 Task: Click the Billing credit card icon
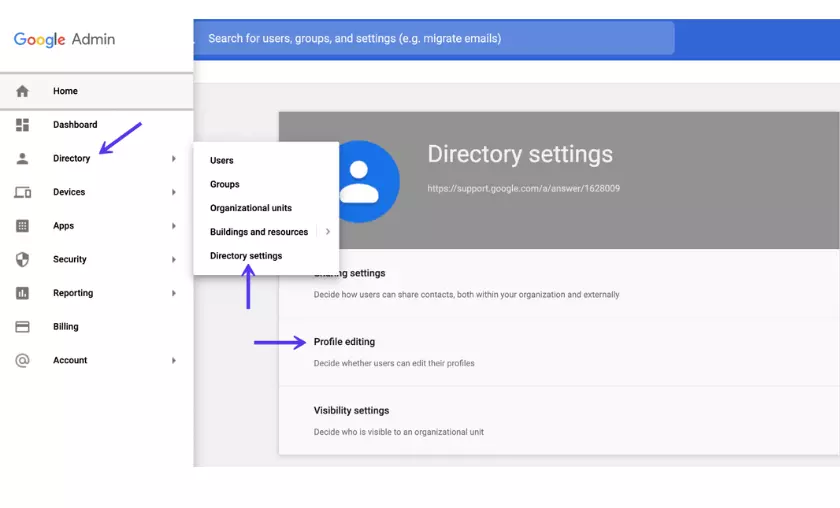pyautogui.click(x=22, y=327)
